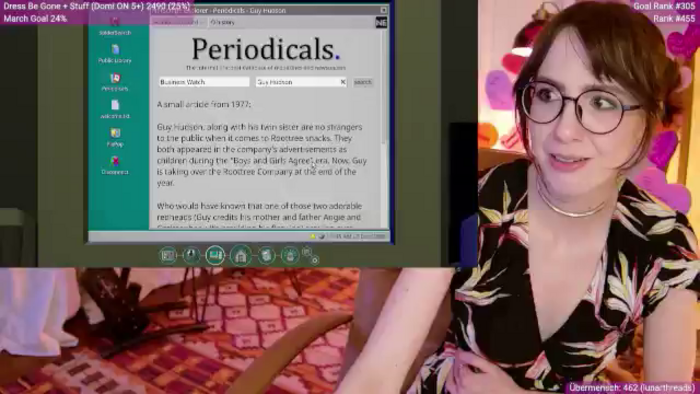Click into the Guy Hudson search field
Screen dimensions: 700x394
(297, 82)
